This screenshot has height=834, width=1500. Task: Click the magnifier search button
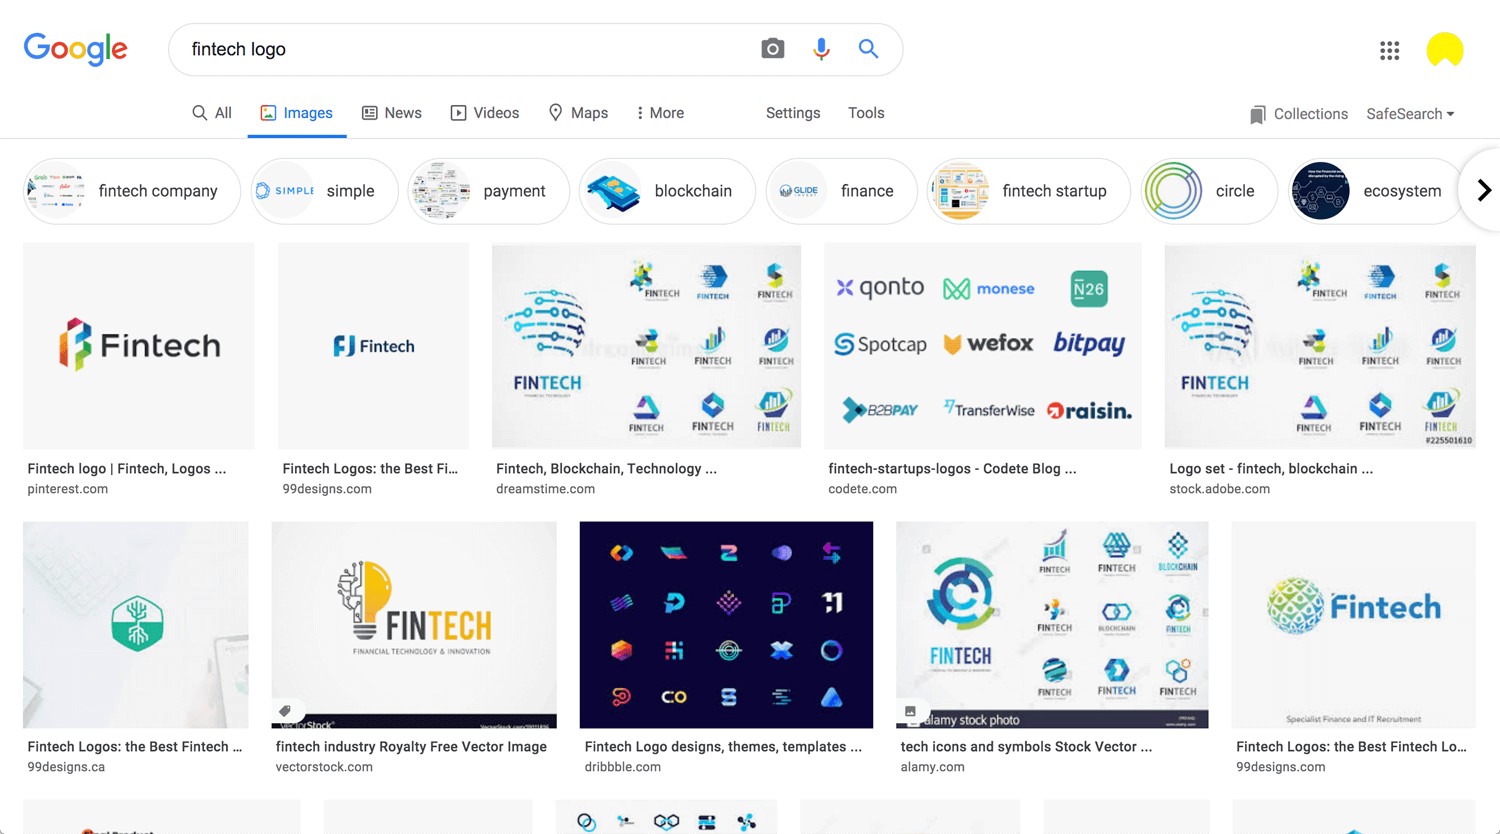[x=868, y=49]
